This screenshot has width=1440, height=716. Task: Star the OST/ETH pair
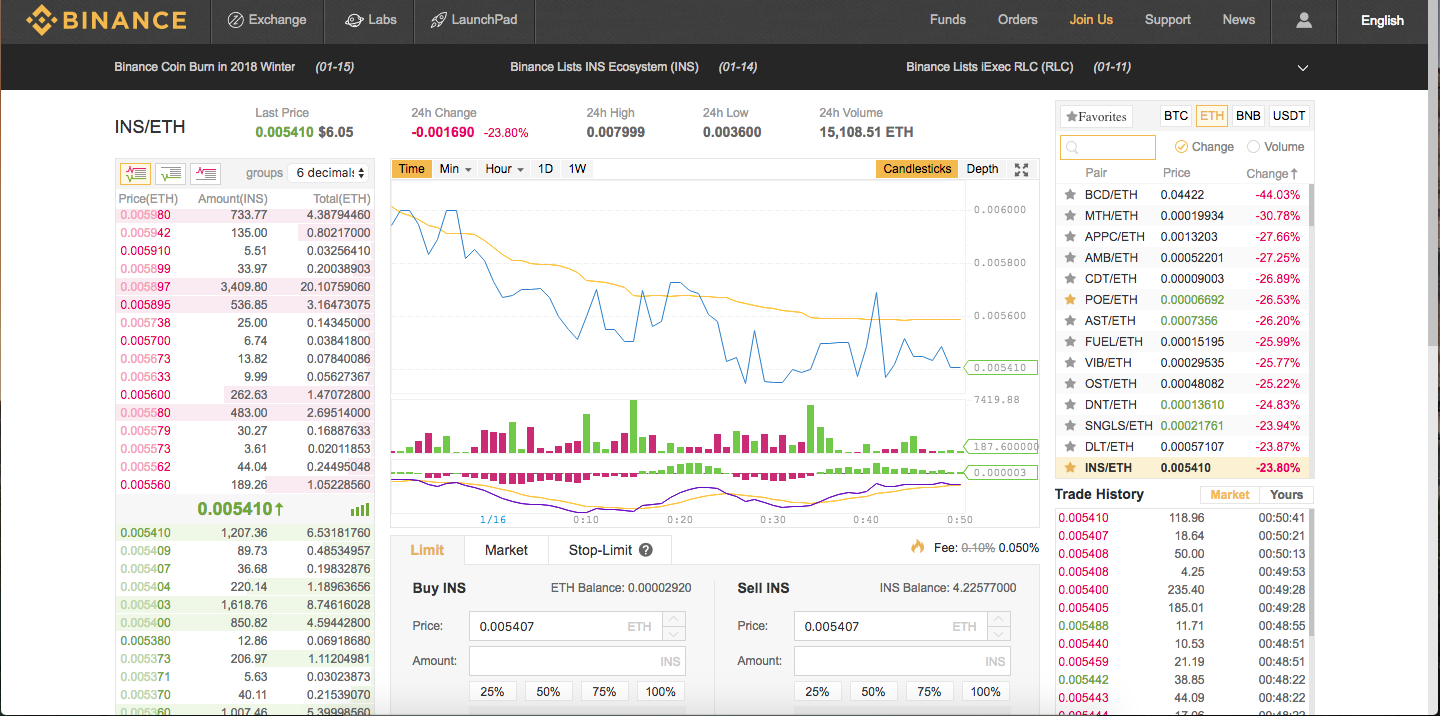pyautogui.click(x=1070, y=384)
